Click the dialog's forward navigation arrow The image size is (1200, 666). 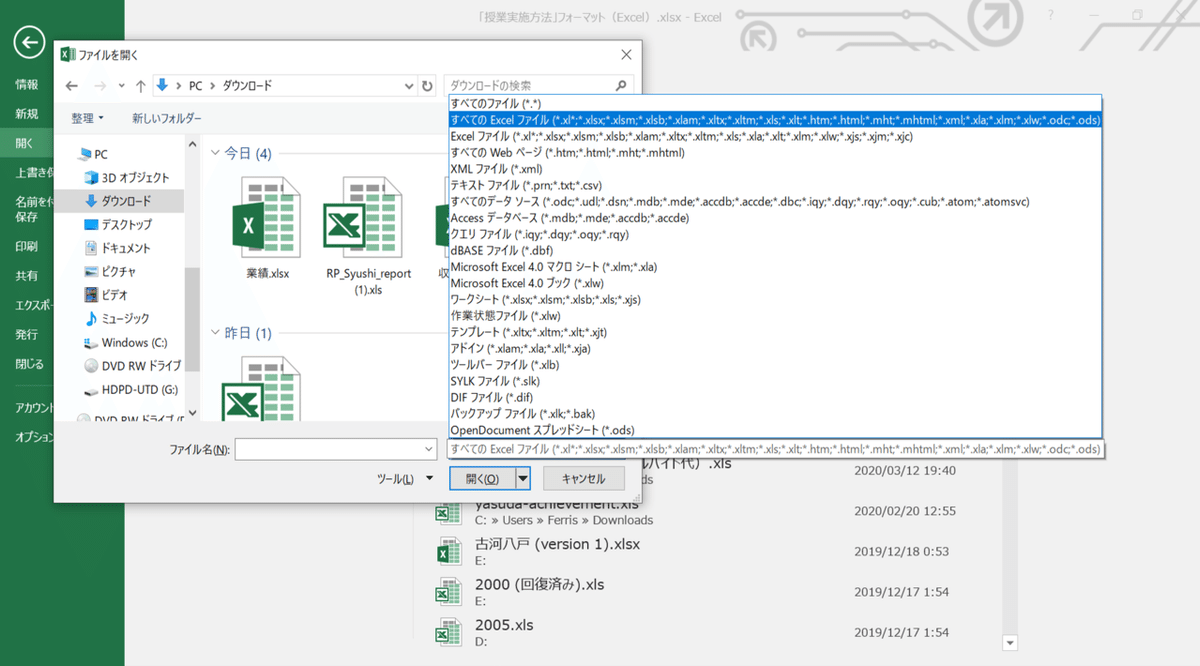coord(99,86)
